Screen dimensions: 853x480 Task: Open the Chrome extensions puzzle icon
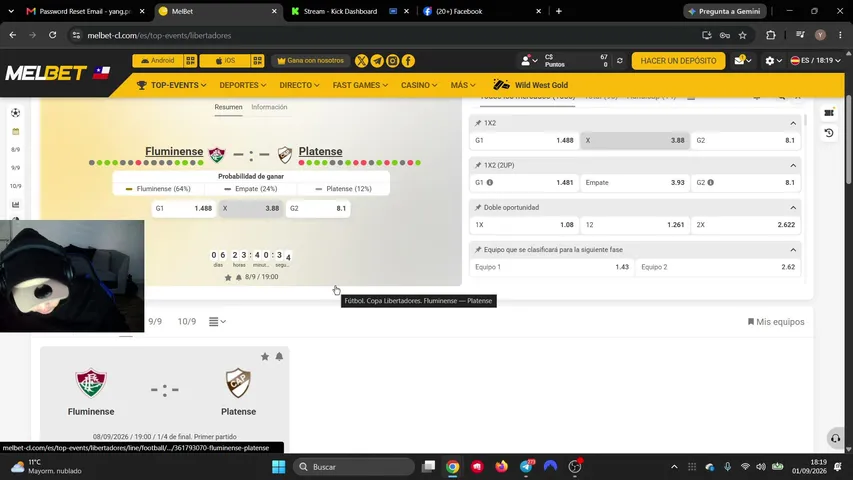(x=771, y=35)
